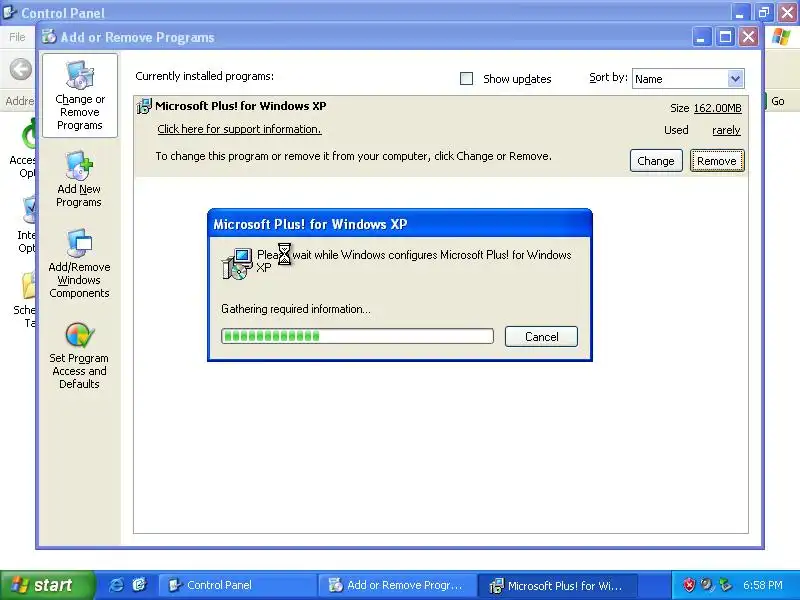Viewport: 800px width, 600px height.
Task: Click the installer icon in the progress dialog
Action: (x=237, y=263)
